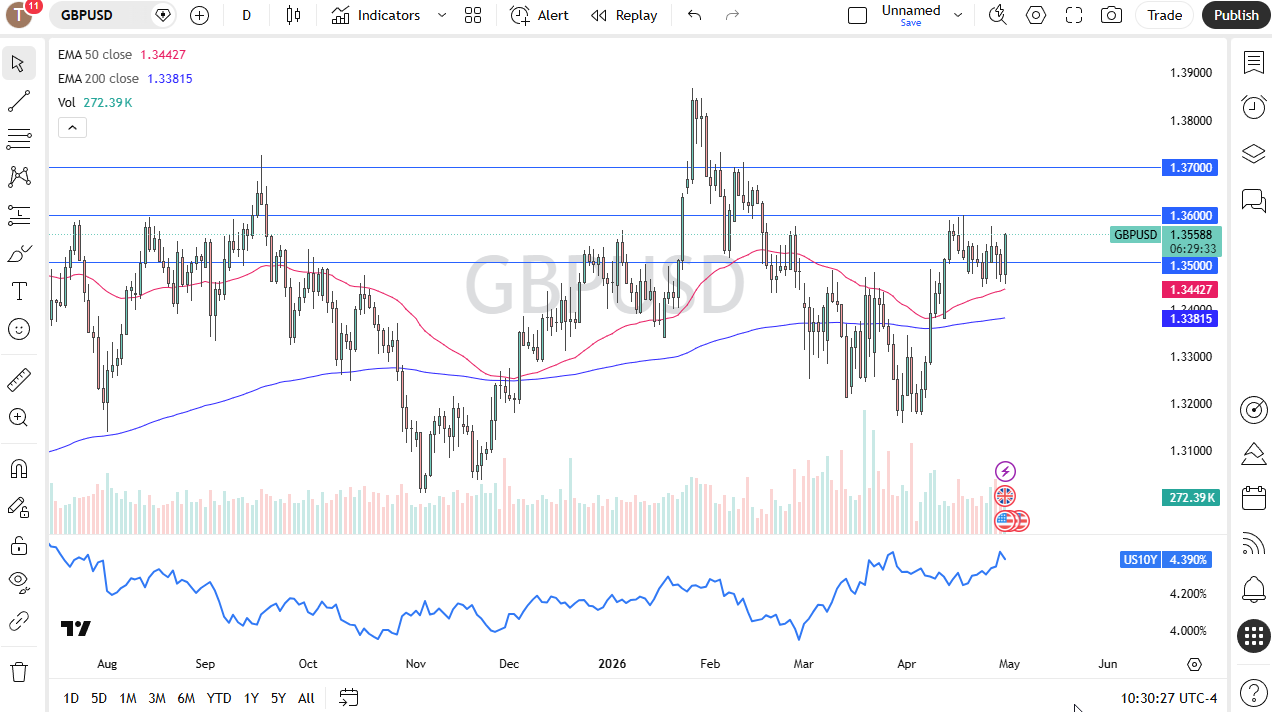This screenshot has height=712, width=1272.
Task: Start bar Replay mode
Action: (x=624, y=15)
